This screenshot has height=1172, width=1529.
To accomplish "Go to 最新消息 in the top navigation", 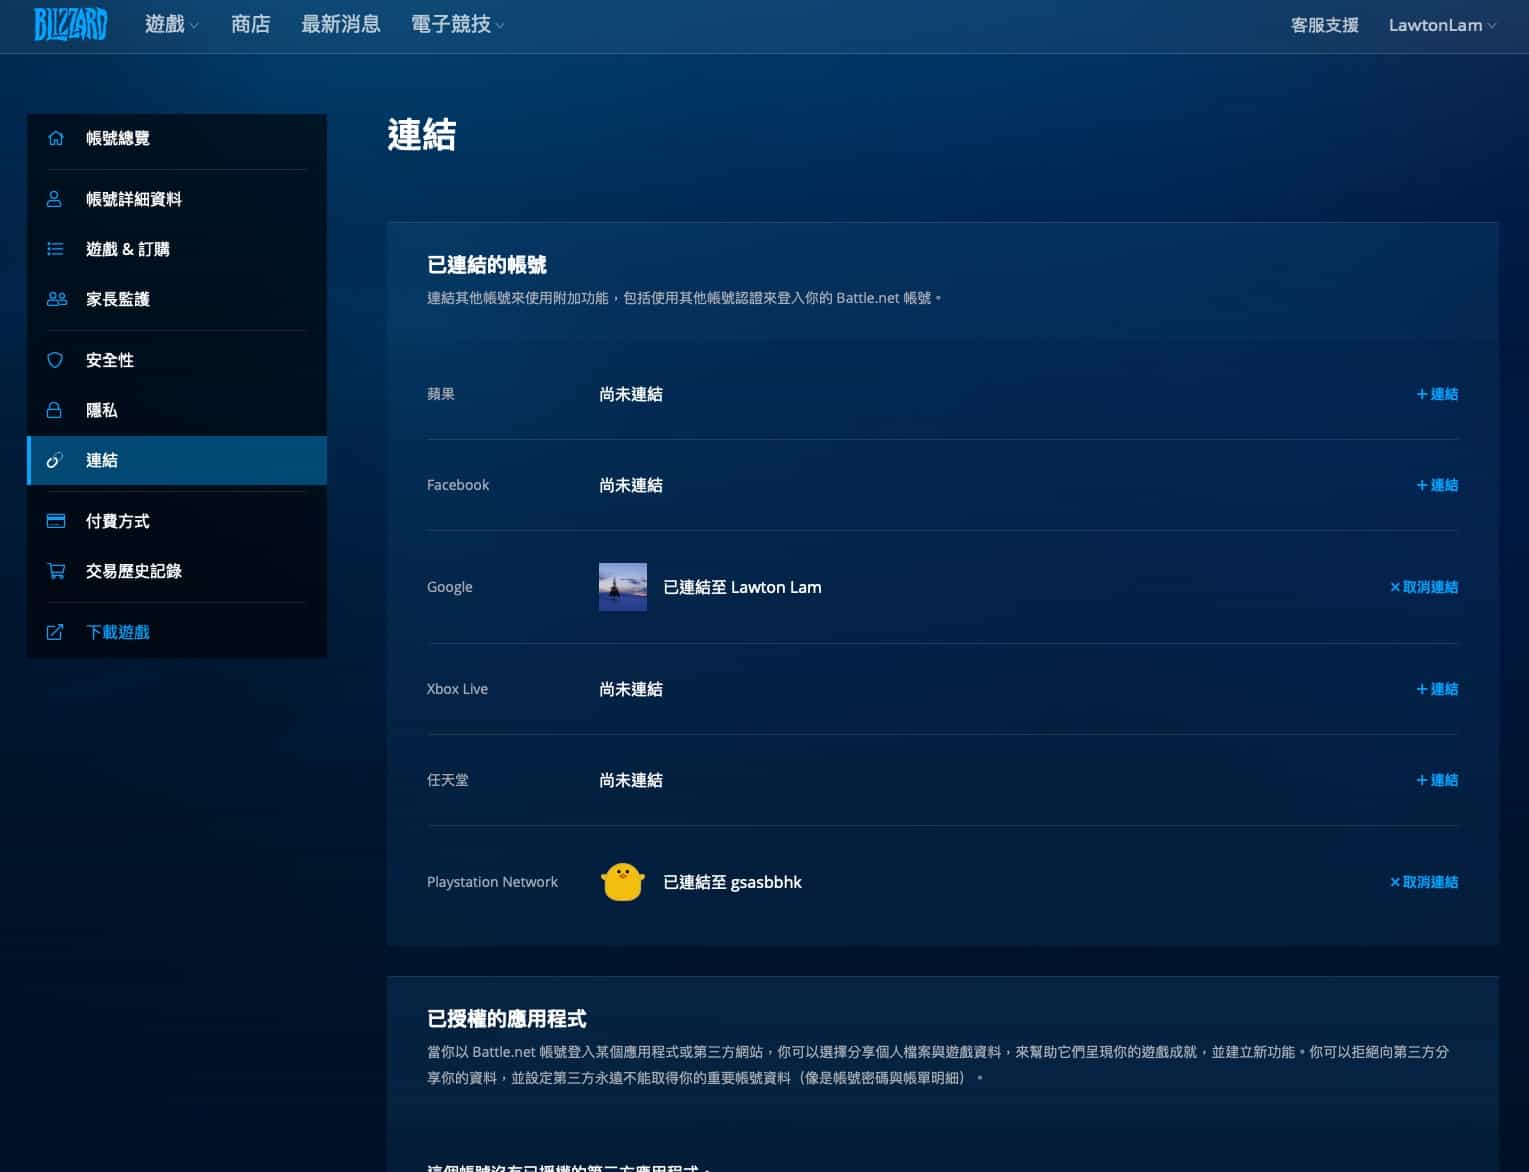I will pyautogui.click(x=340, y=25).
